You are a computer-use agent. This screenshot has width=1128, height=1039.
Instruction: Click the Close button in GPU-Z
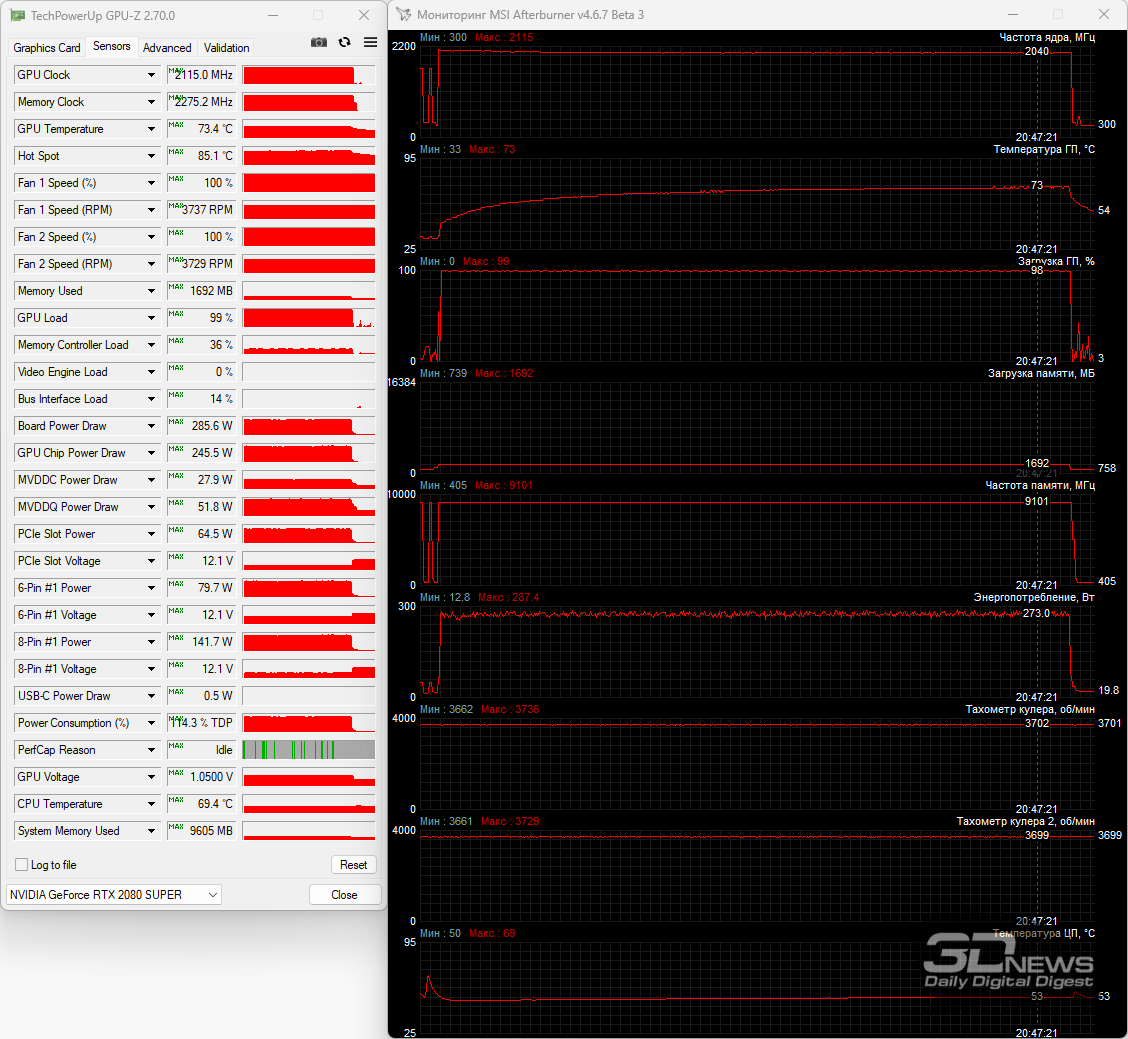[344, 894]
